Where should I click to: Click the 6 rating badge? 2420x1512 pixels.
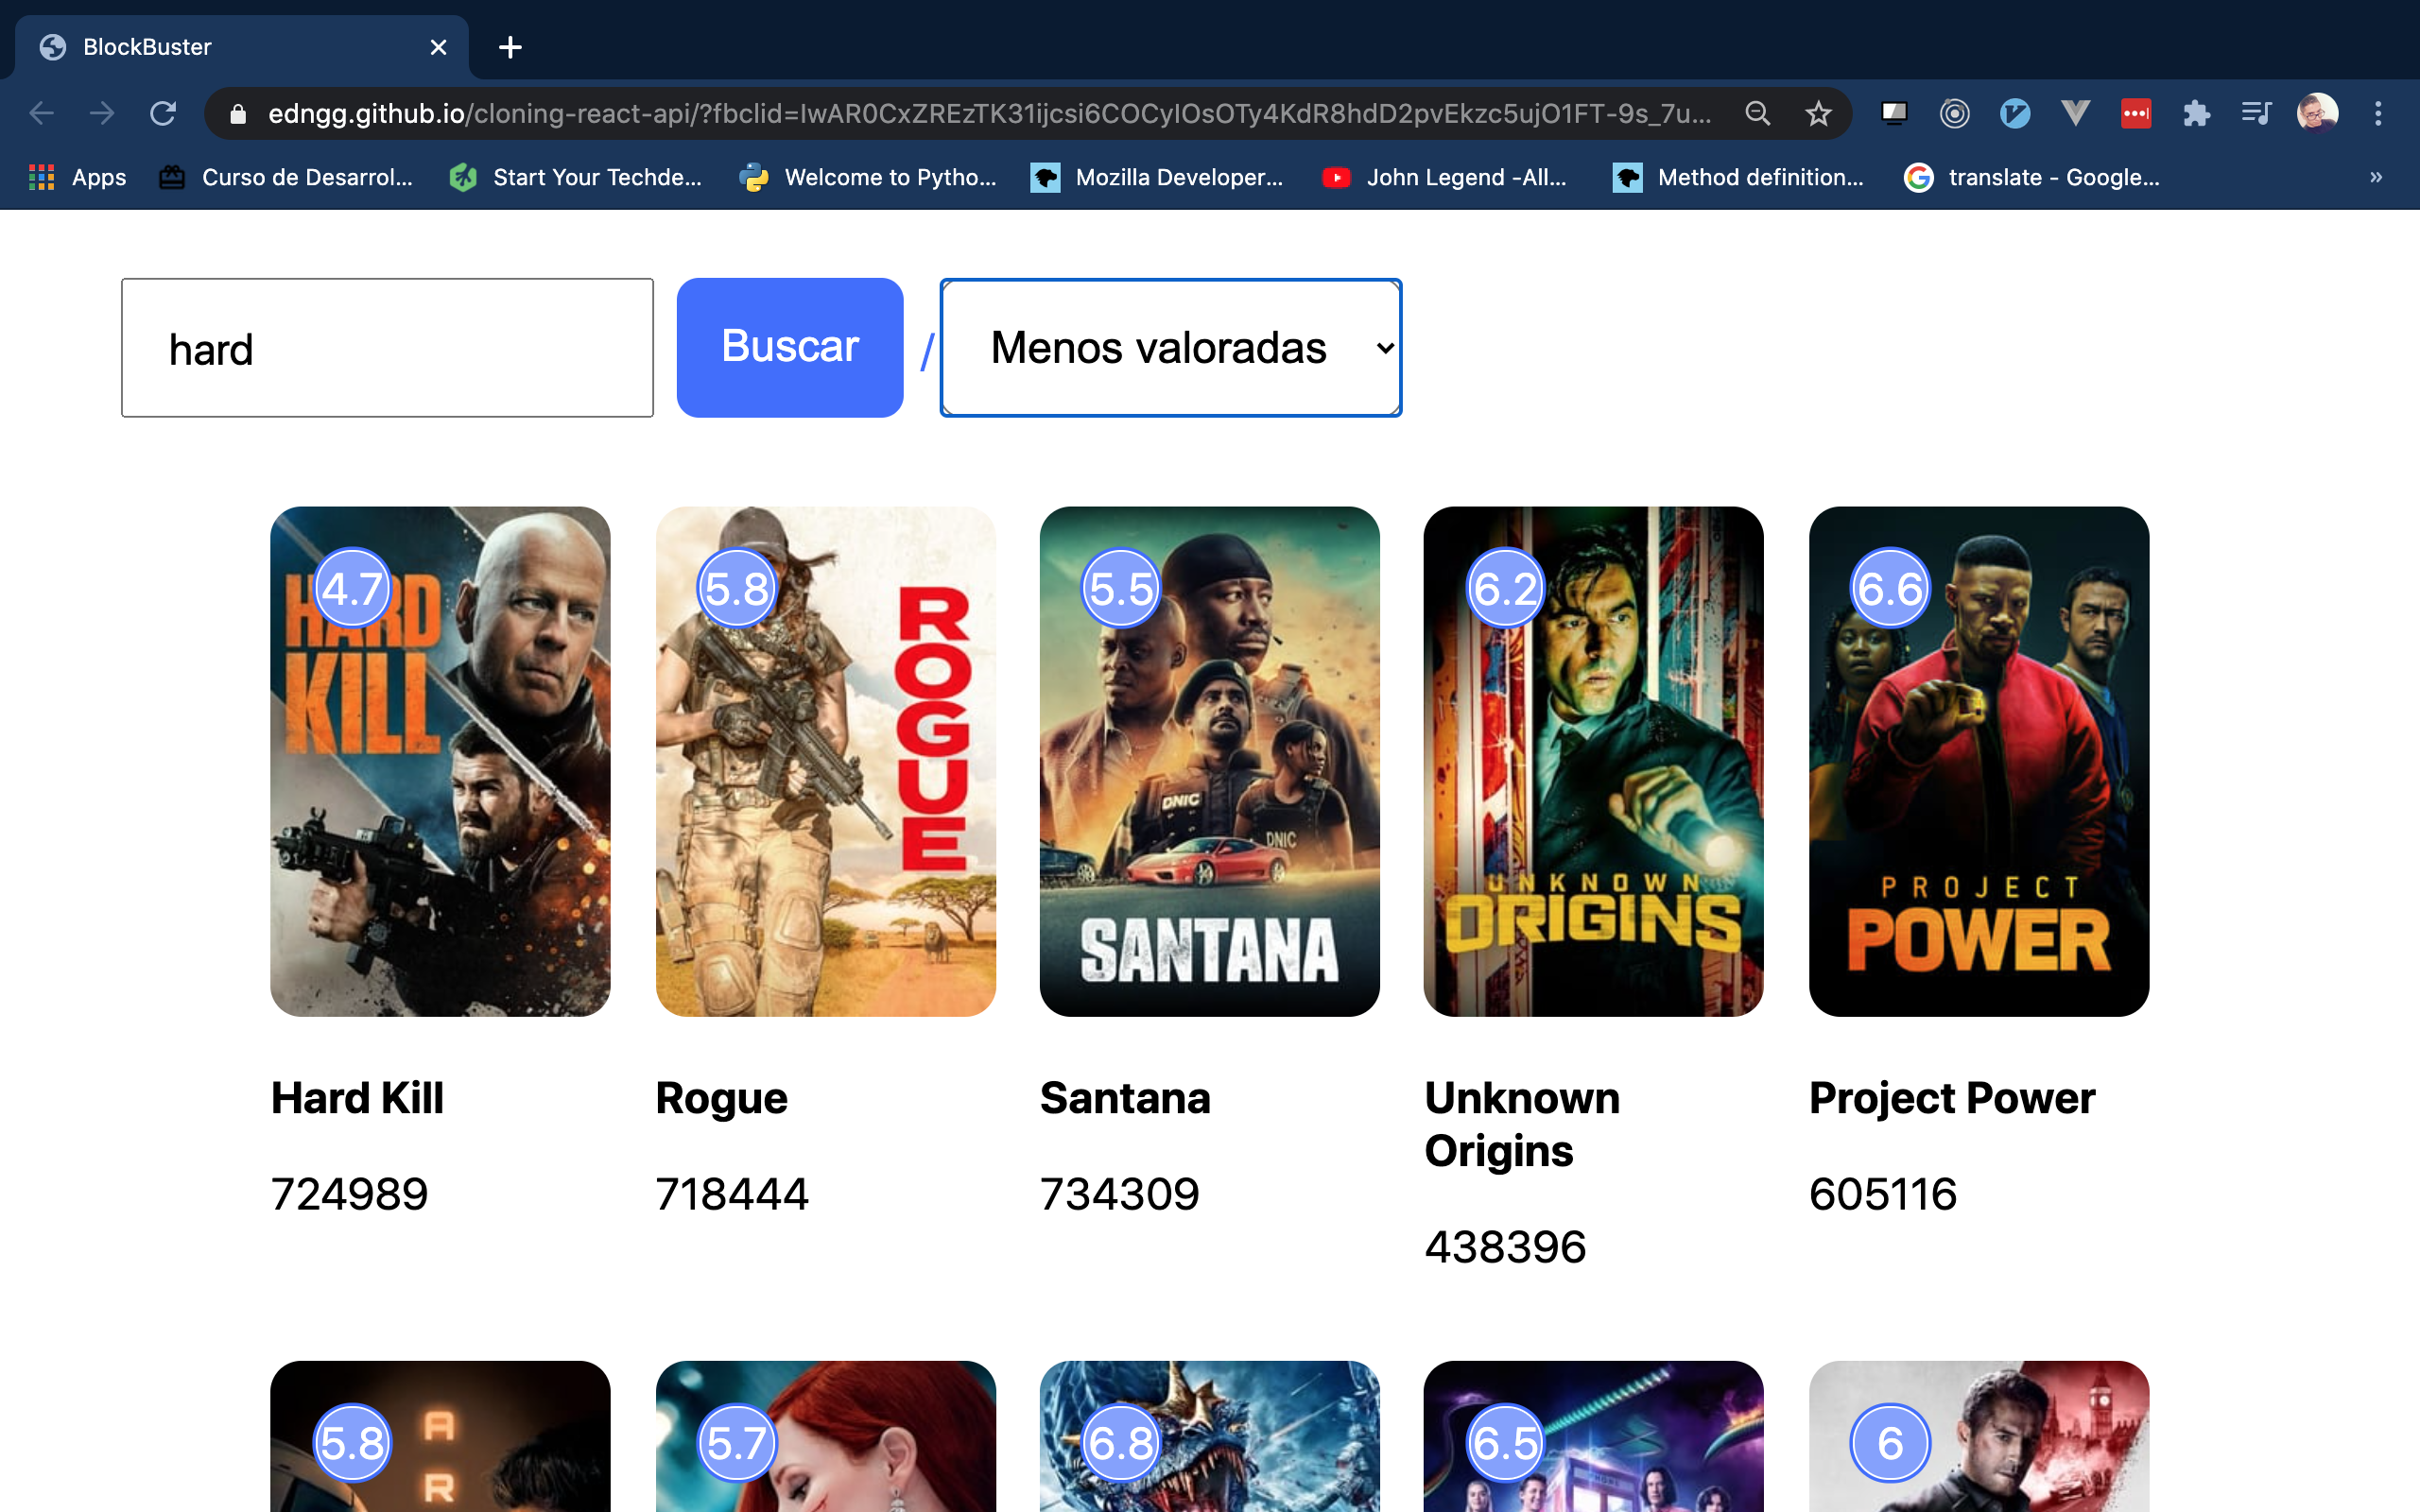[x=1890, y=1443]
